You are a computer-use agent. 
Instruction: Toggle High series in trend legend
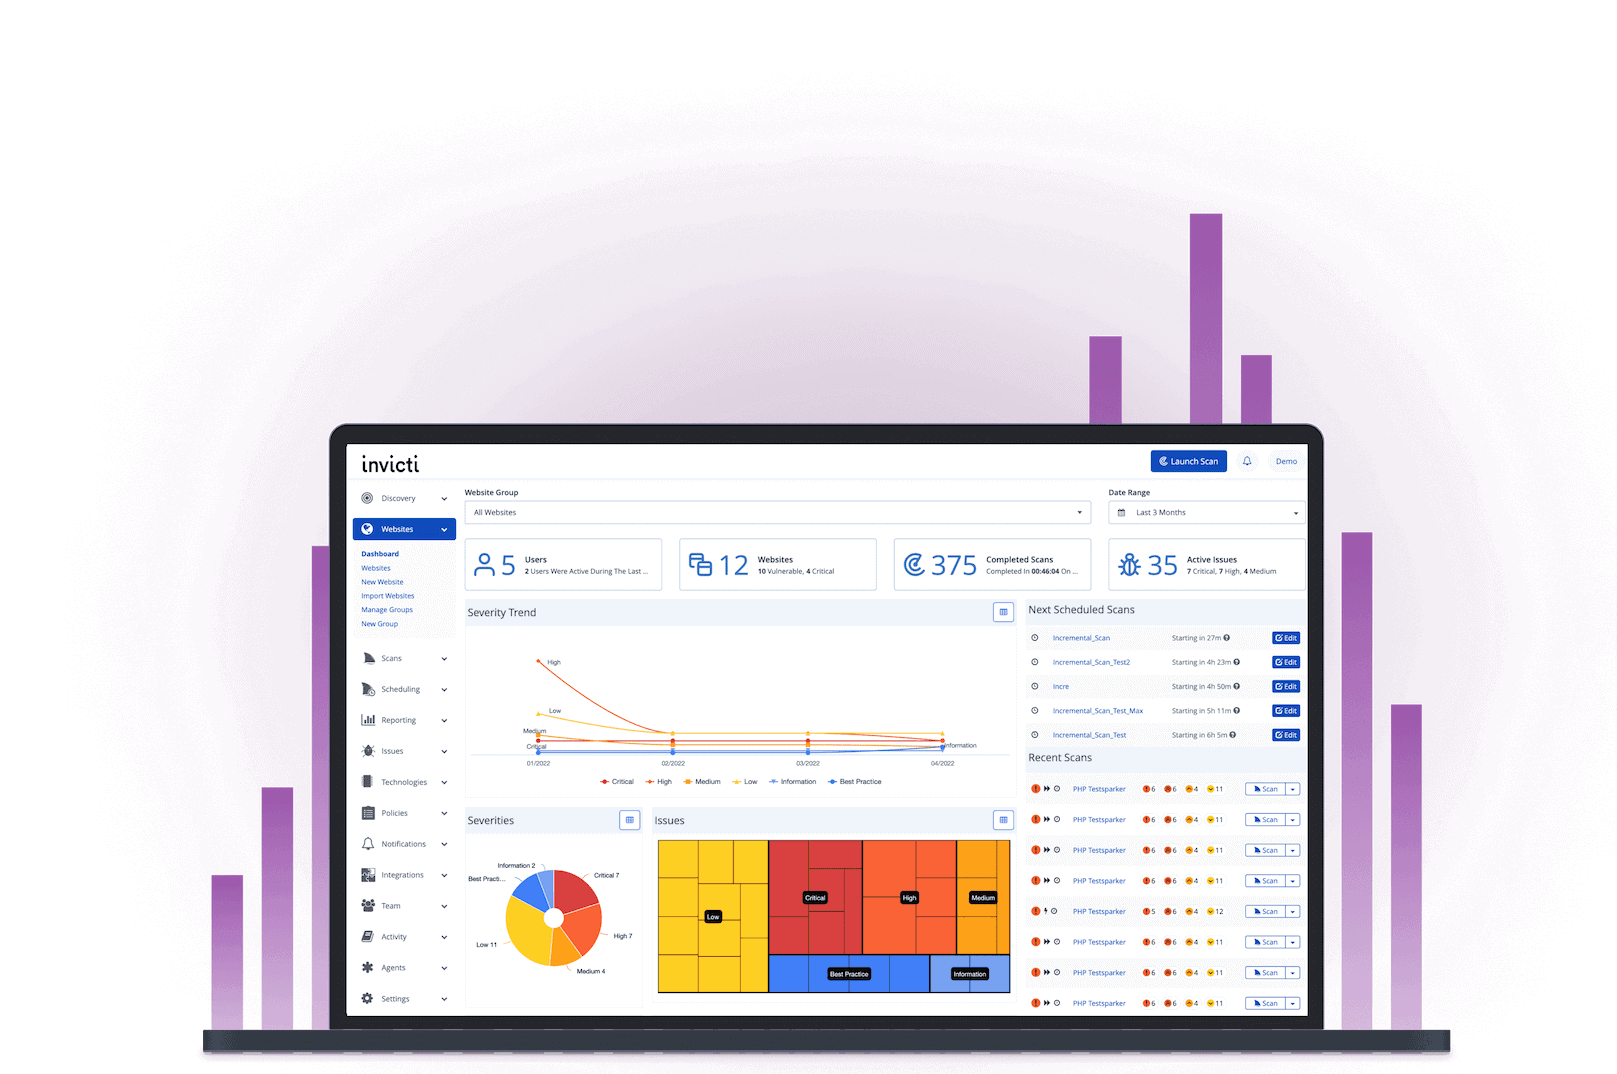pyautogui.click(x=659, y=782)
